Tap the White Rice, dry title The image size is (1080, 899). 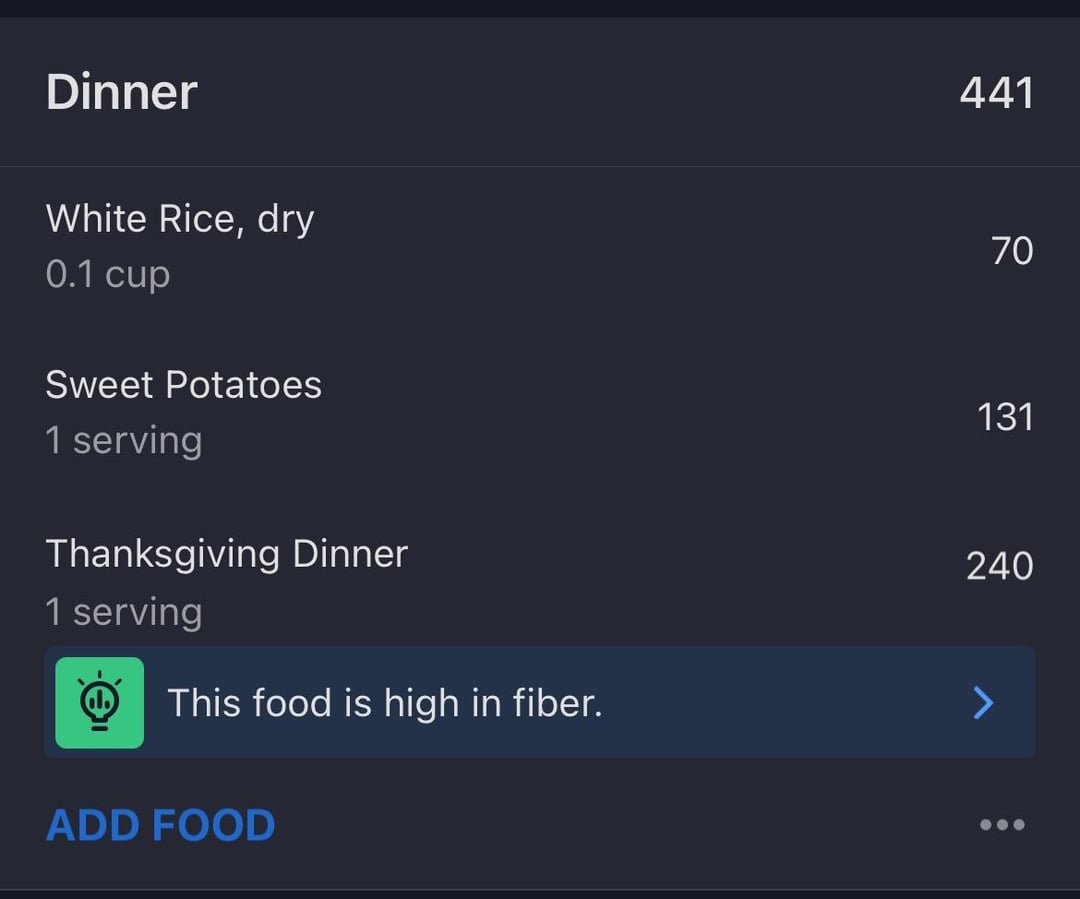(x=180, y=219)
